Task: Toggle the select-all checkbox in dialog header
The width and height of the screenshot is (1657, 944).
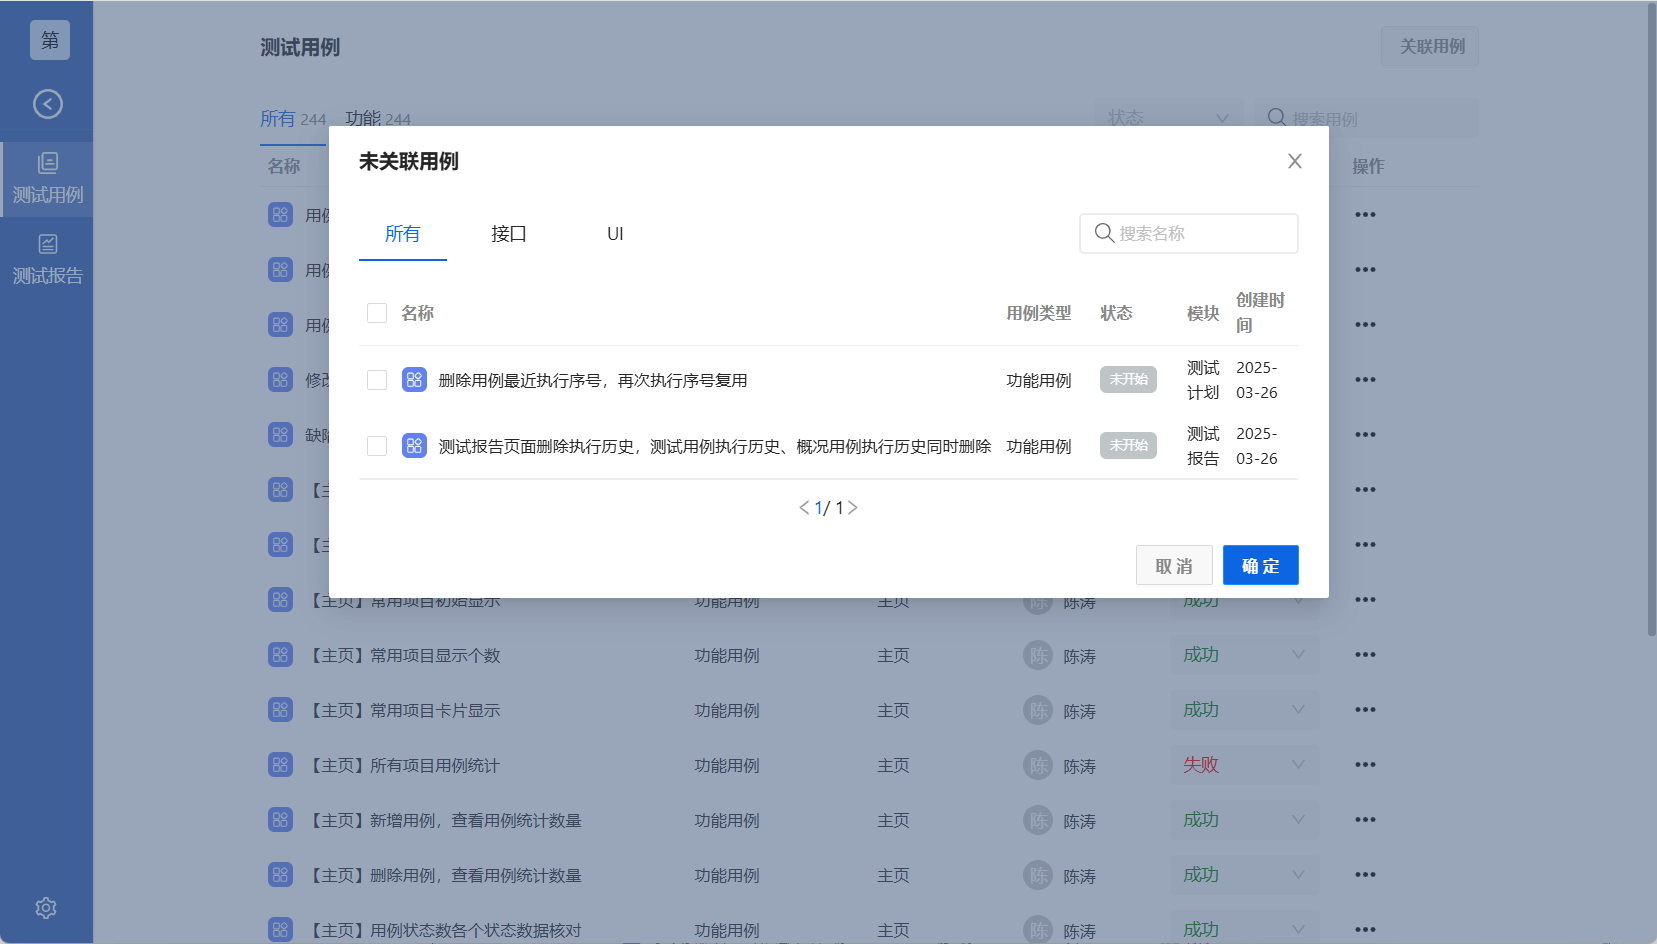Action: pos(377,313)
